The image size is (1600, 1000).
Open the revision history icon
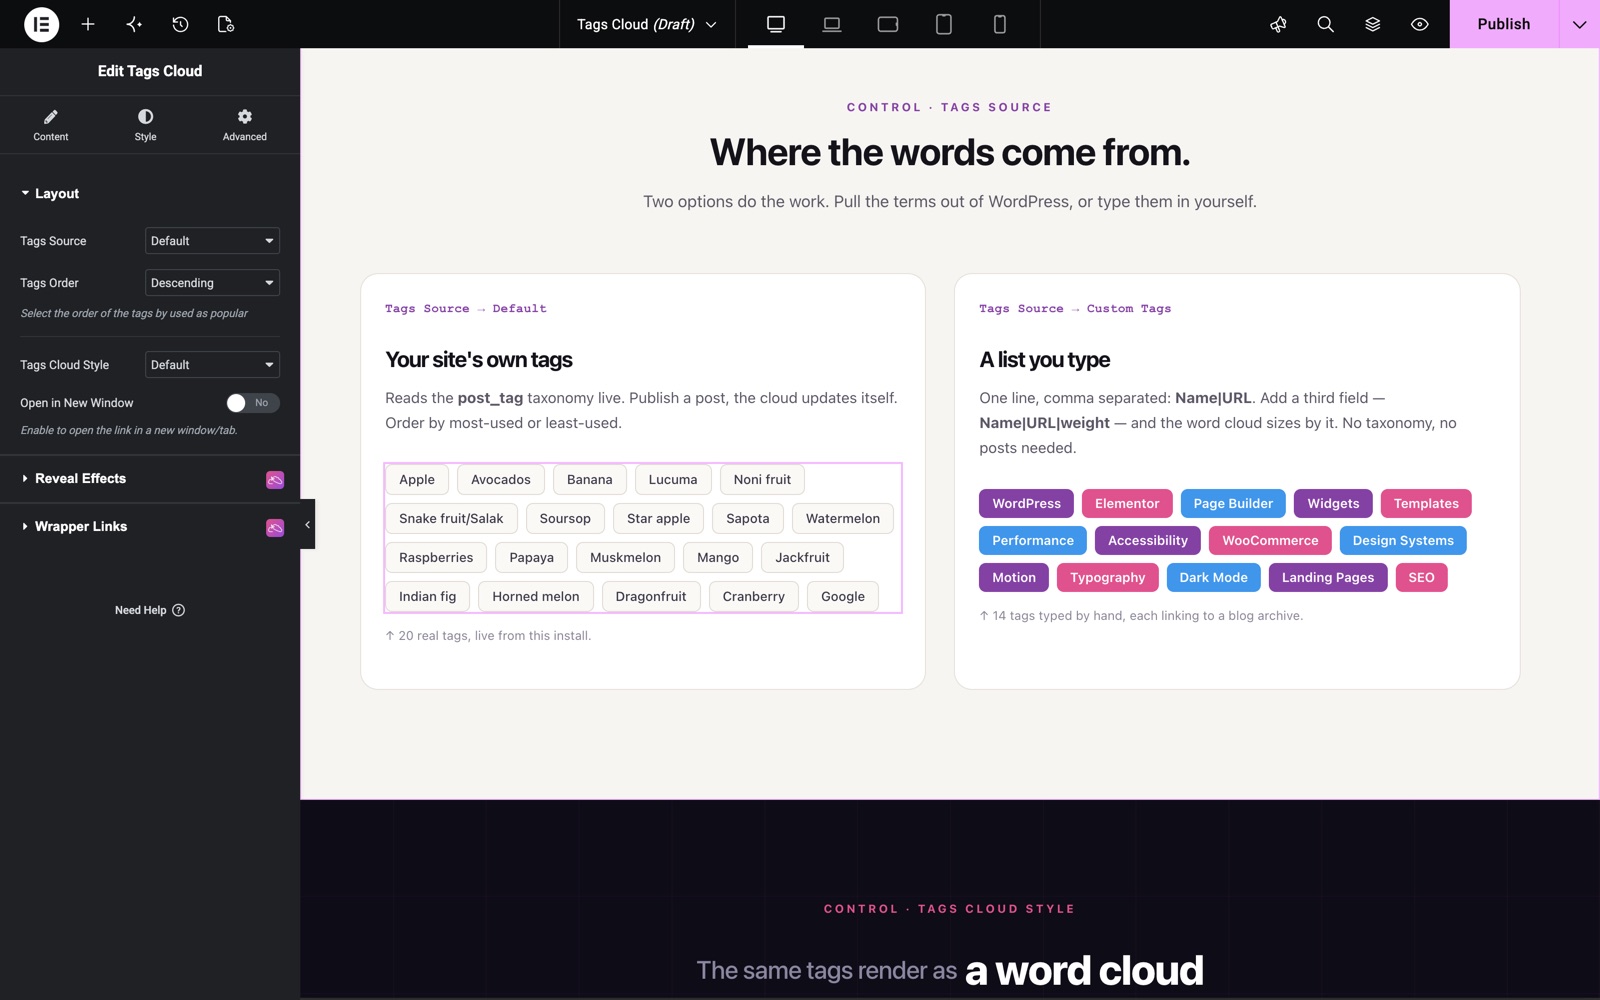[x=180, y=24]
